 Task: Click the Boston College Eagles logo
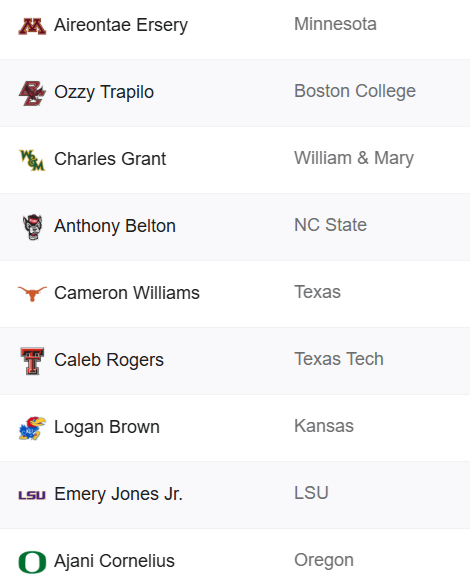(32, 93)
